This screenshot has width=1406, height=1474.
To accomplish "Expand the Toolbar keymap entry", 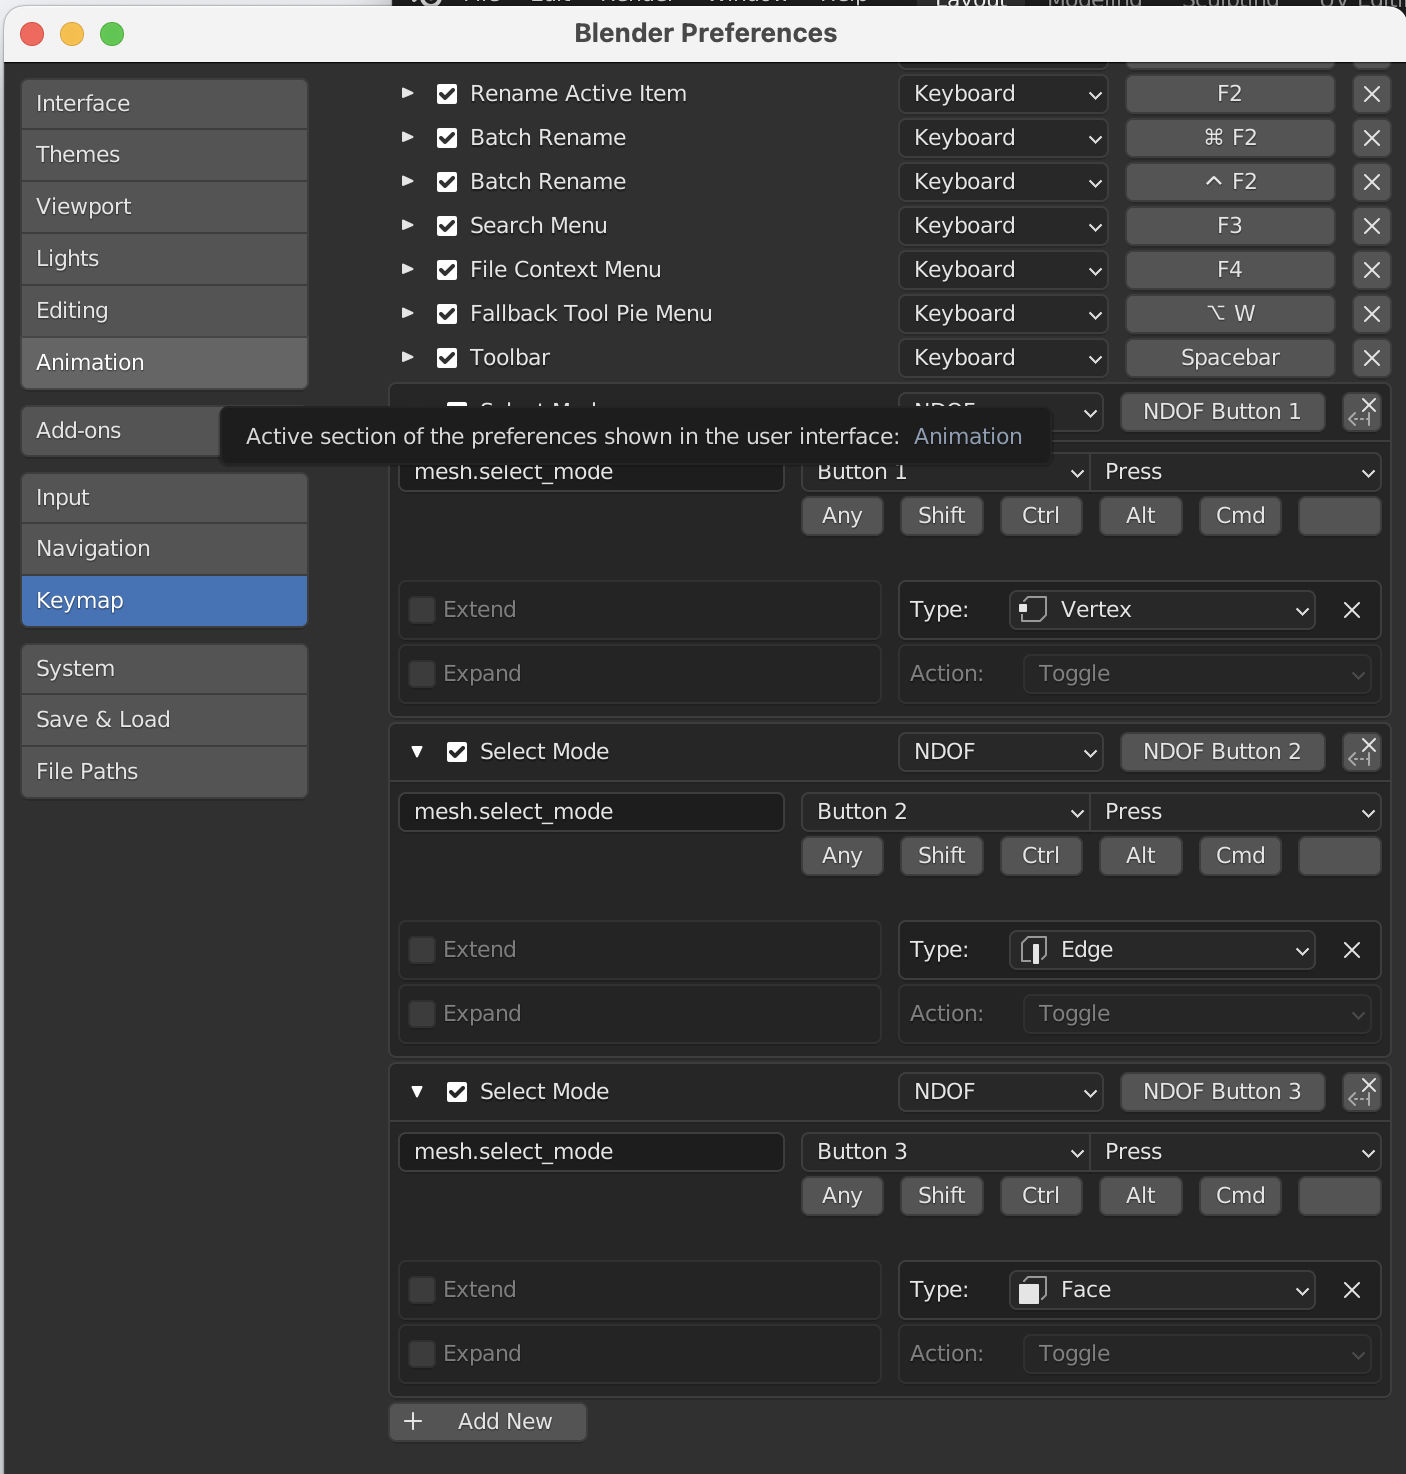I will click(x=407, y=357).
